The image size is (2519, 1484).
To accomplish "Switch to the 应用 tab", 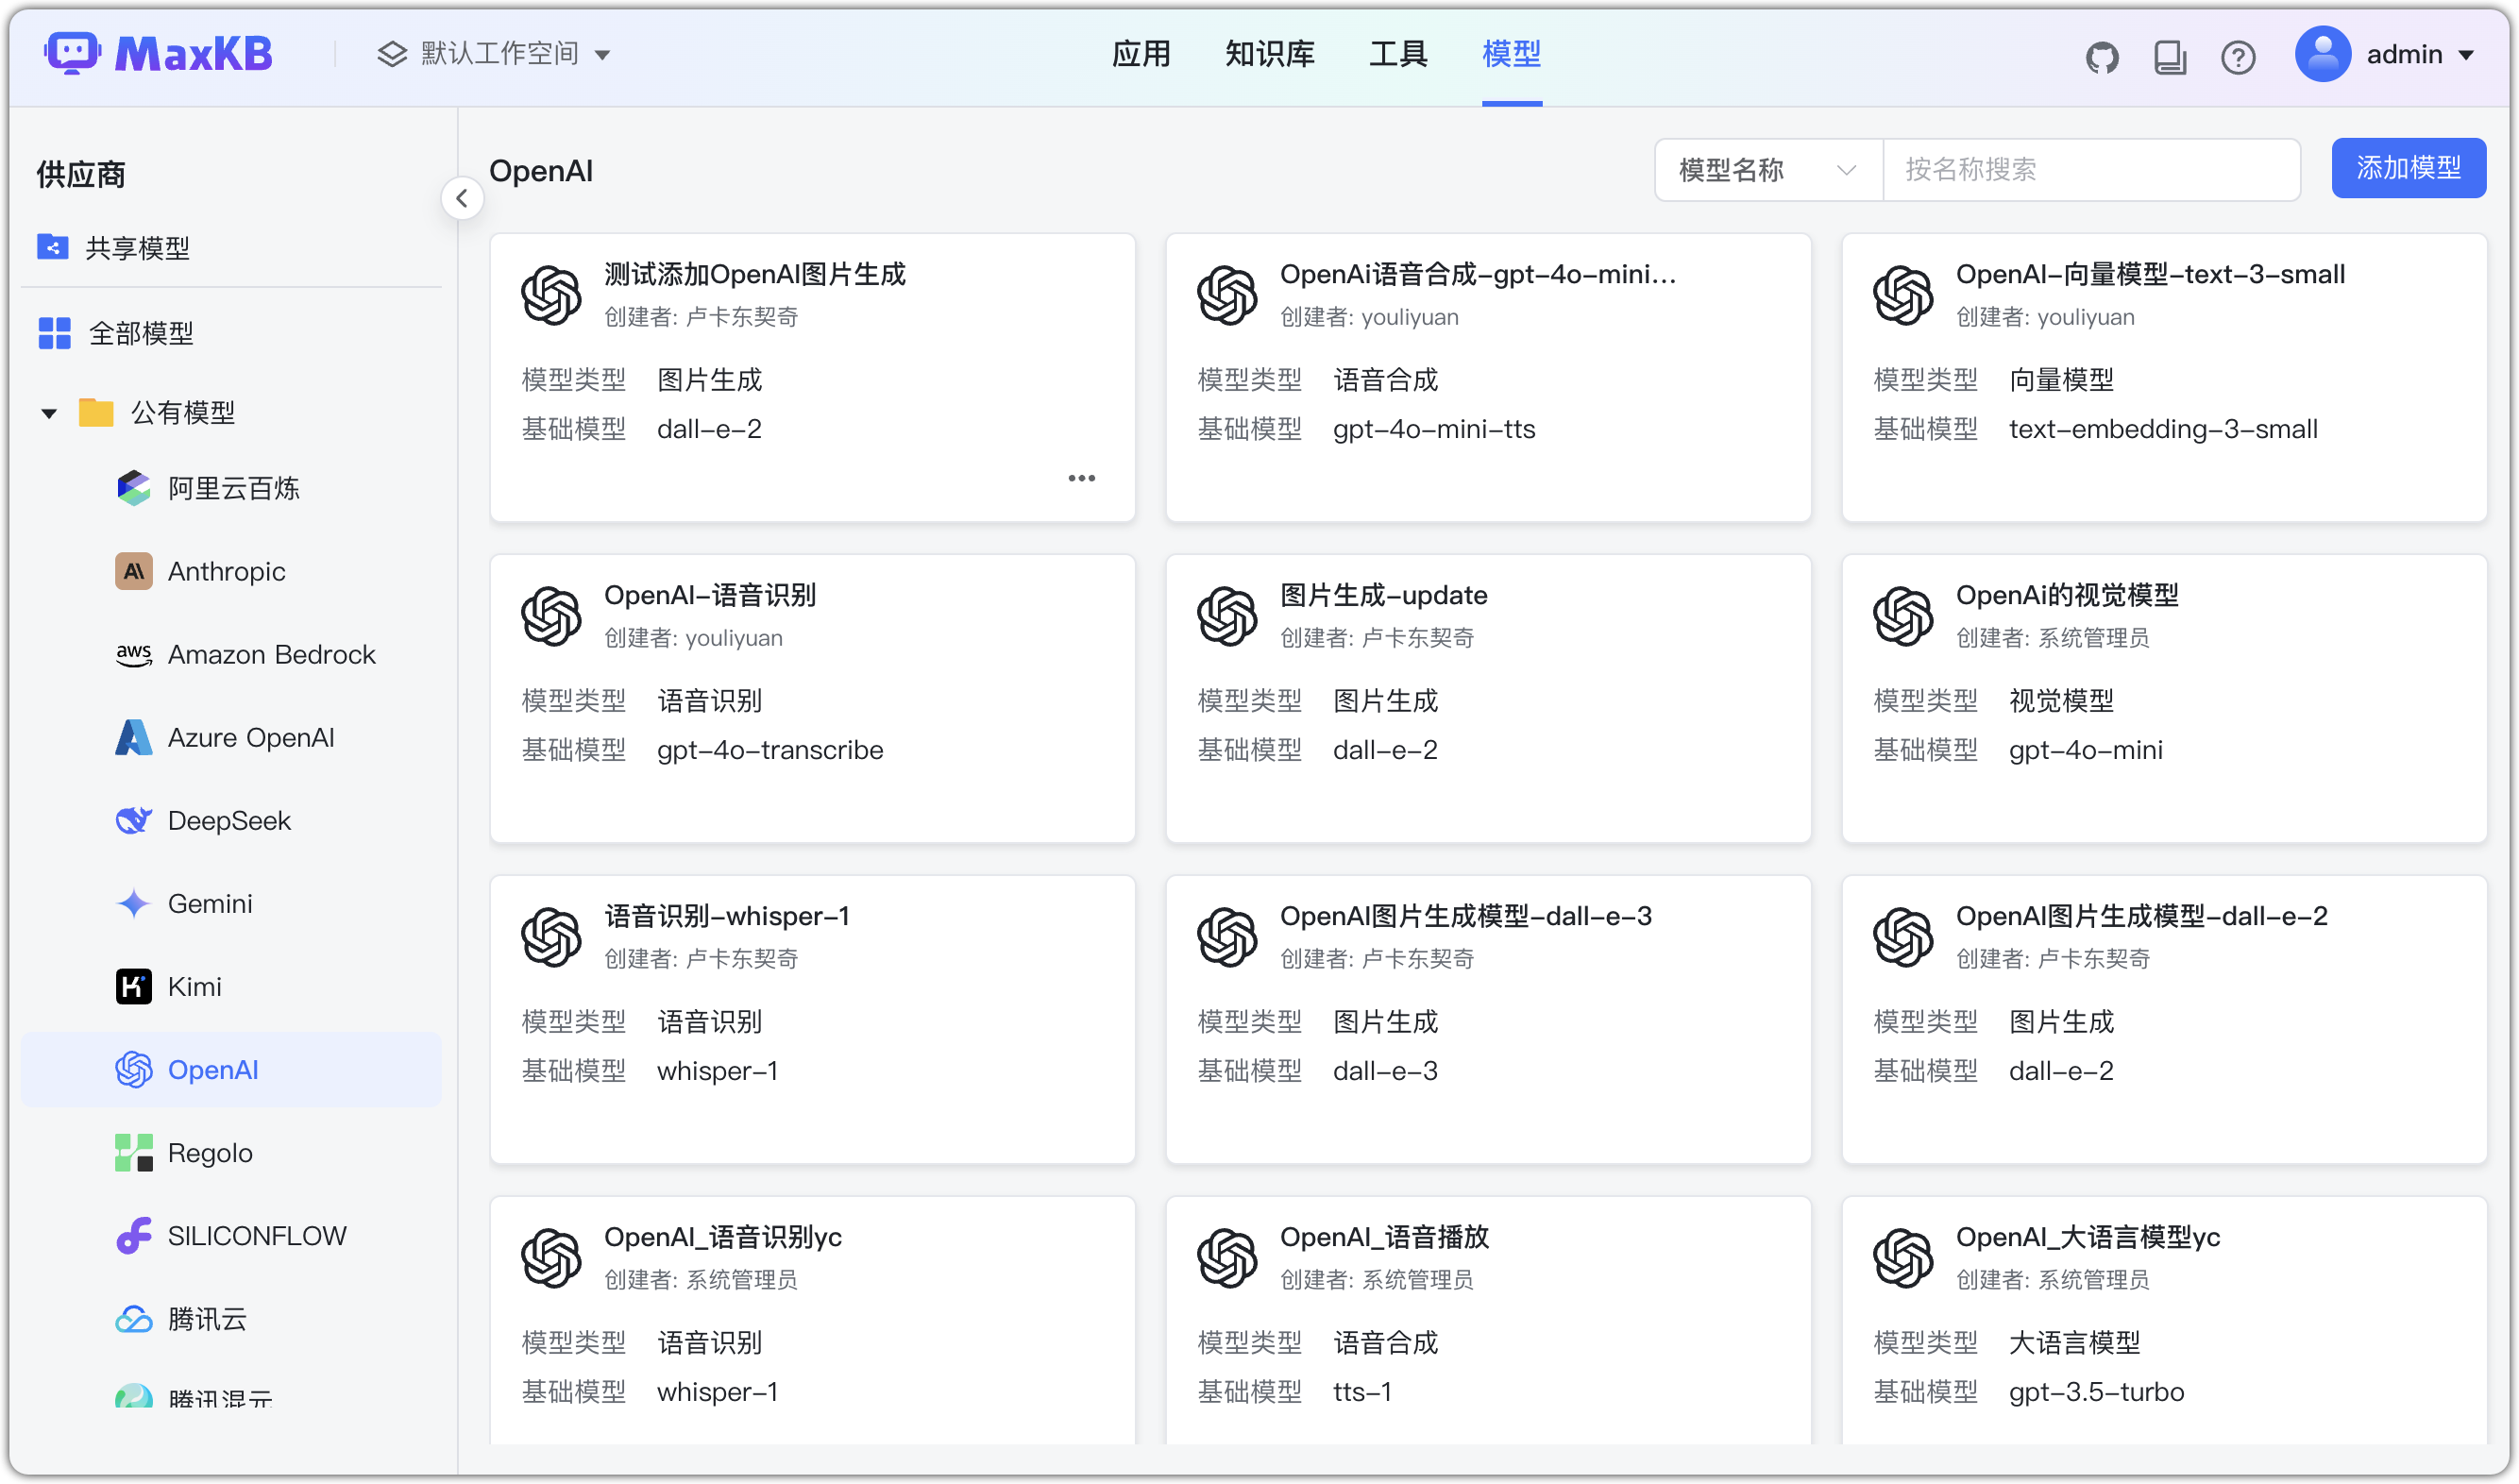I will 1141,54.
